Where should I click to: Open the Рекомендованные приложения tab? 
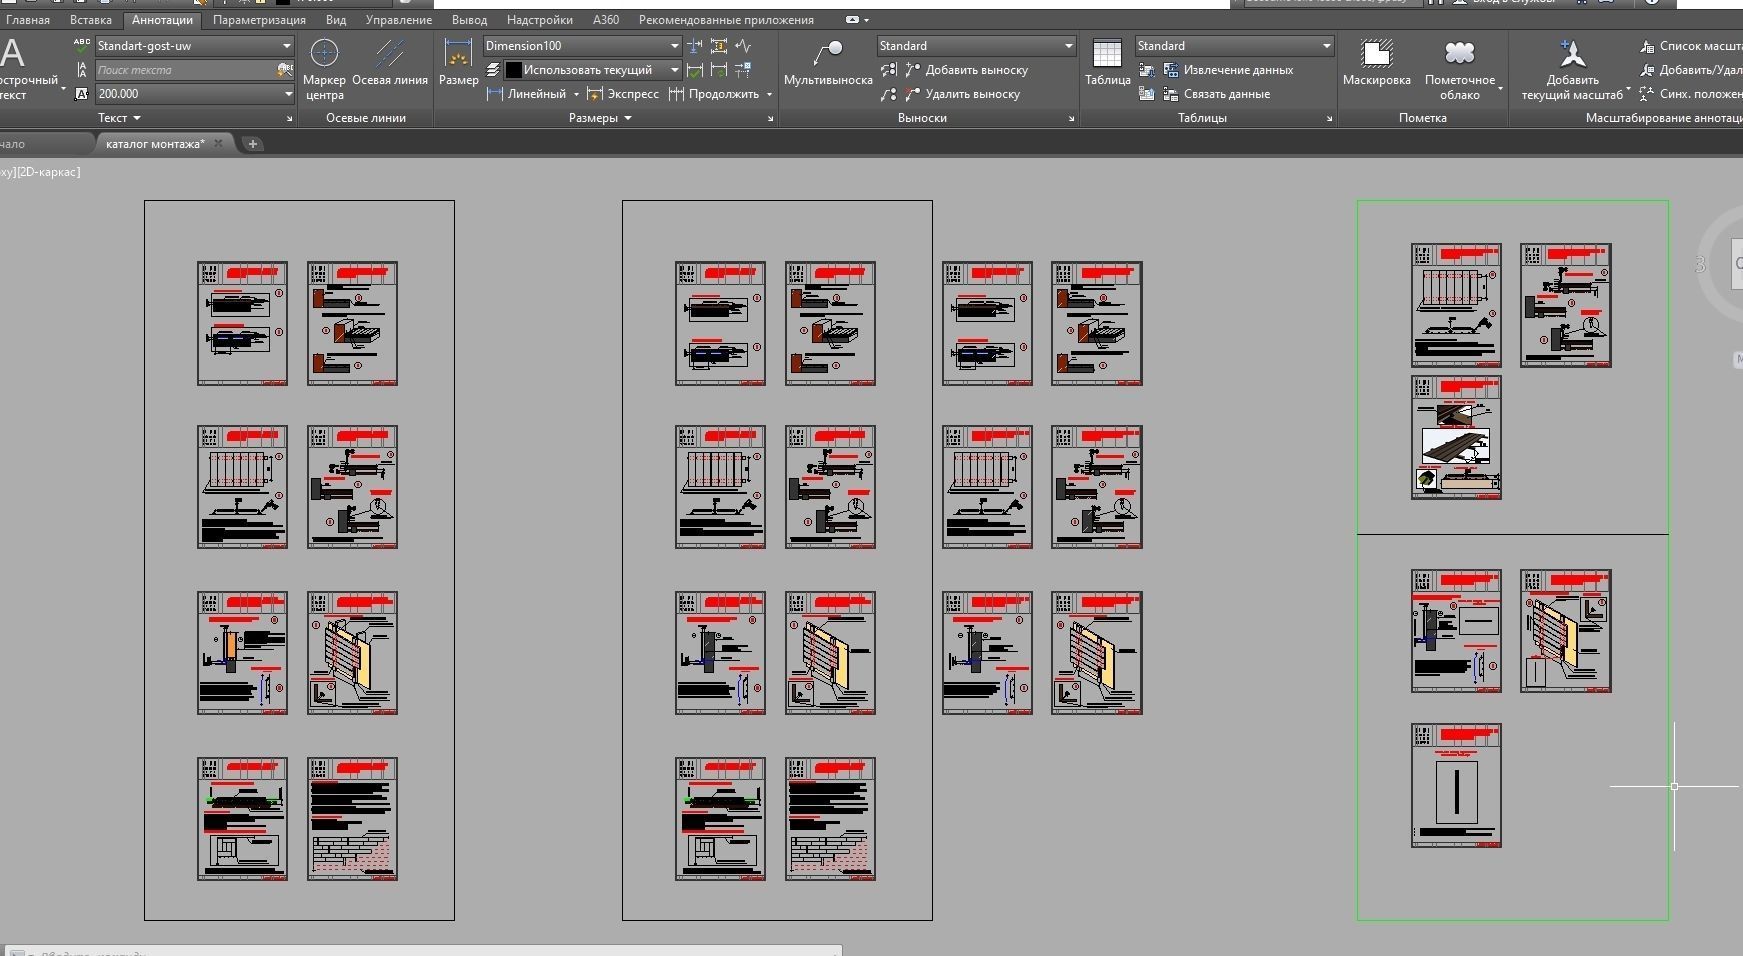tap(726, 20)
